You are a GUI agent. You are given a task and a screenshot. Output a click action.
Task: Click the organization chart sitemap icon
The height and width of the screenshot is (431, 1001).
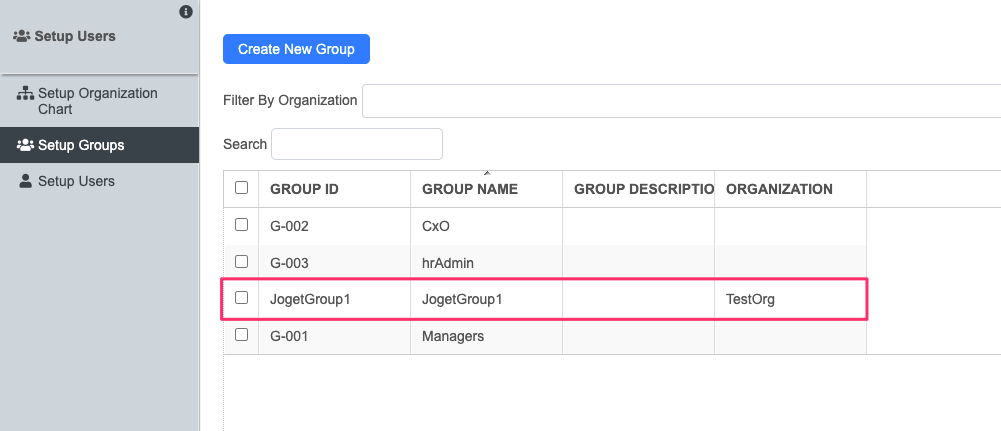tap(26, 94)
